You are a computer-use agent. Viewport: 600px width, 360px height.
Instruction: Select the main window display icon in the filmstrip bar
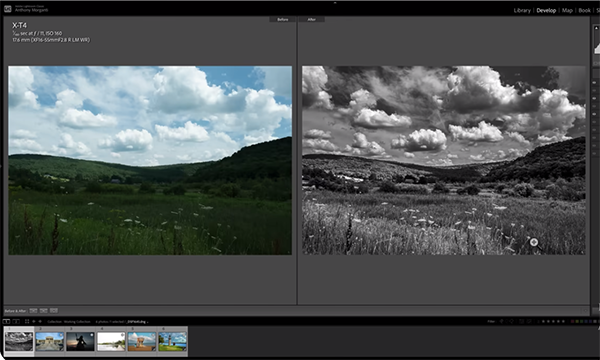pos(6,321)
